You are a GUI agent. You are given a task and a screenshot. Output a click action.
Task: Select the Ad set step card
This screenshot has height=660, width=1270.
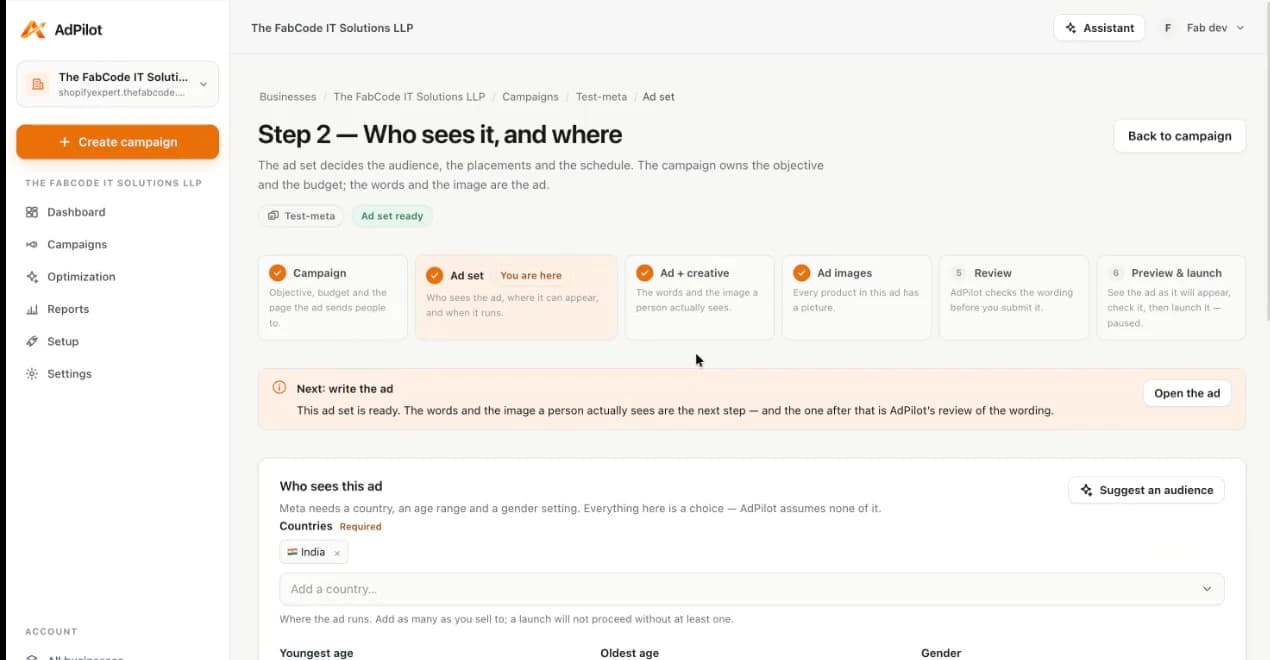point(516,297)
